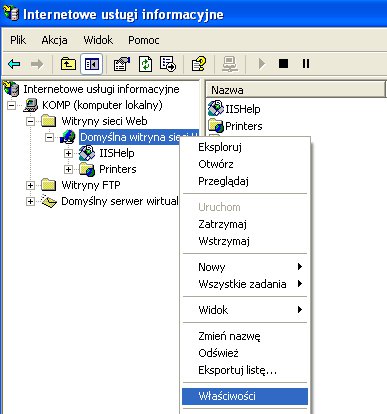Viewport: 387px width, 414px height.
Task: Collapse the Witryny sieci Web node
Action: click(x=30, y=121)
